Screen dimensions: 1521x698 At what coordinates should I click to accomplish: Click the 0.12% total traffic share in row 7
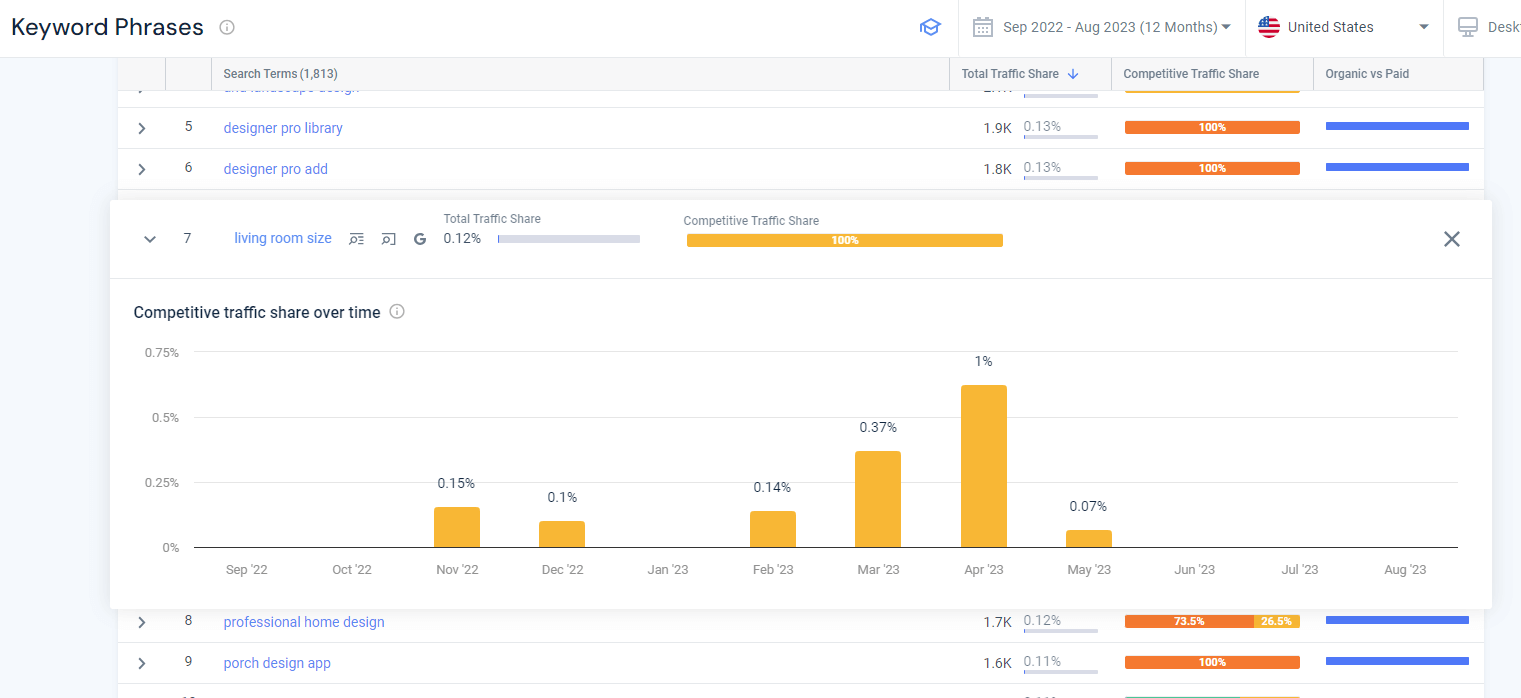[x=462, y=238]
